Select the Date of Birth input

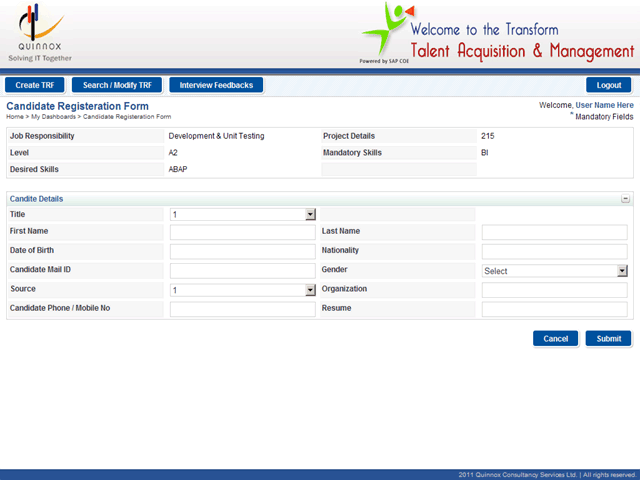click(242, 252)
